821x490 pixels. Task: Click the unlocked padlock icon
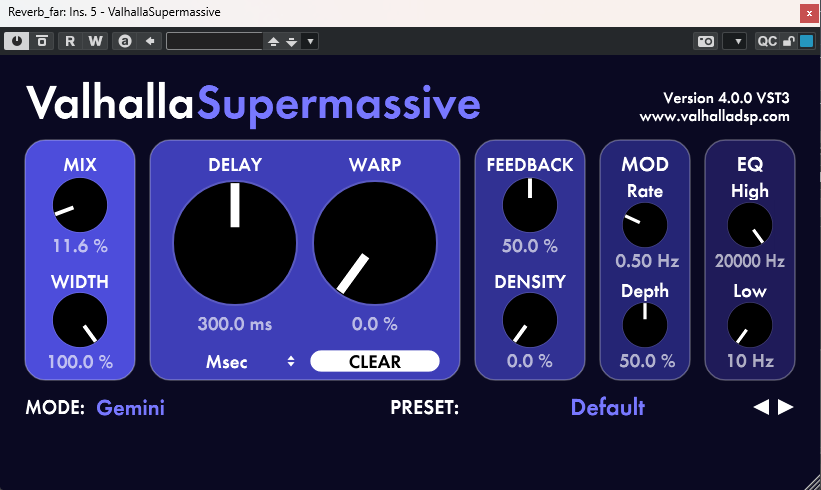point(789,41)
